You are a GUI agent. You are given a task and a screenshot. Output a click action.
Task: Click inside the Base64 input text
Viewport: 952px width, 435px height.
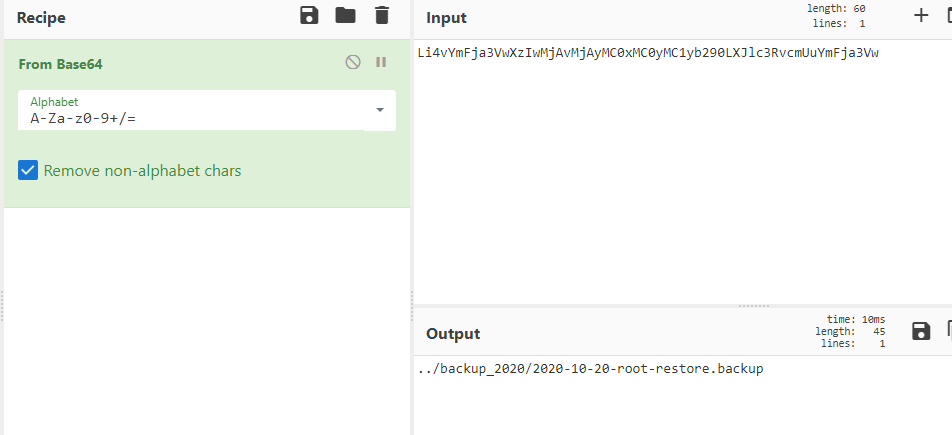(x=648, y=53)
